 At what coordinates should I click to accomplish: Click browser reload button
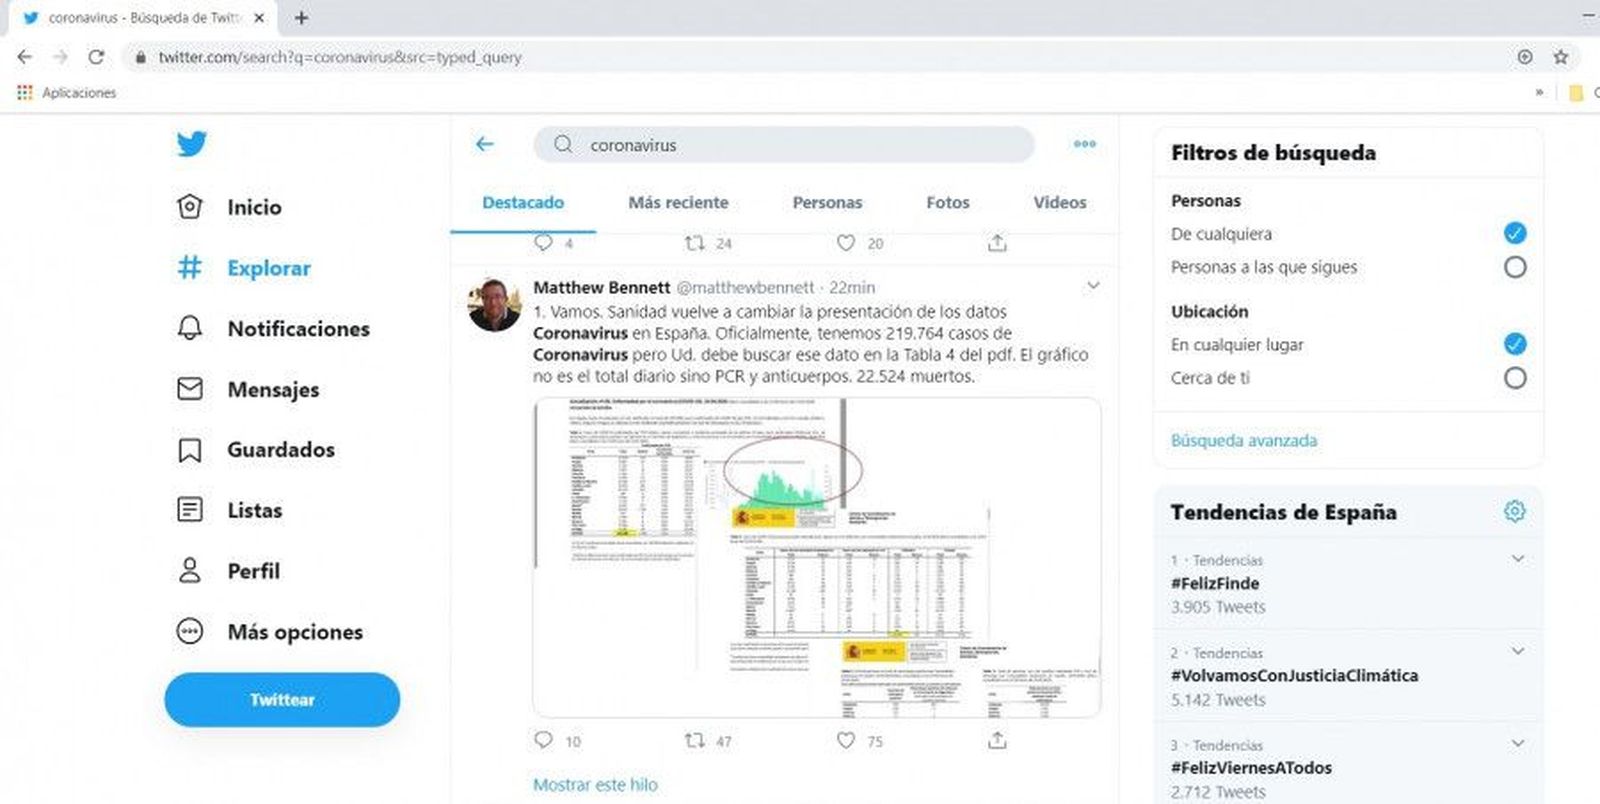coord(96,57)
